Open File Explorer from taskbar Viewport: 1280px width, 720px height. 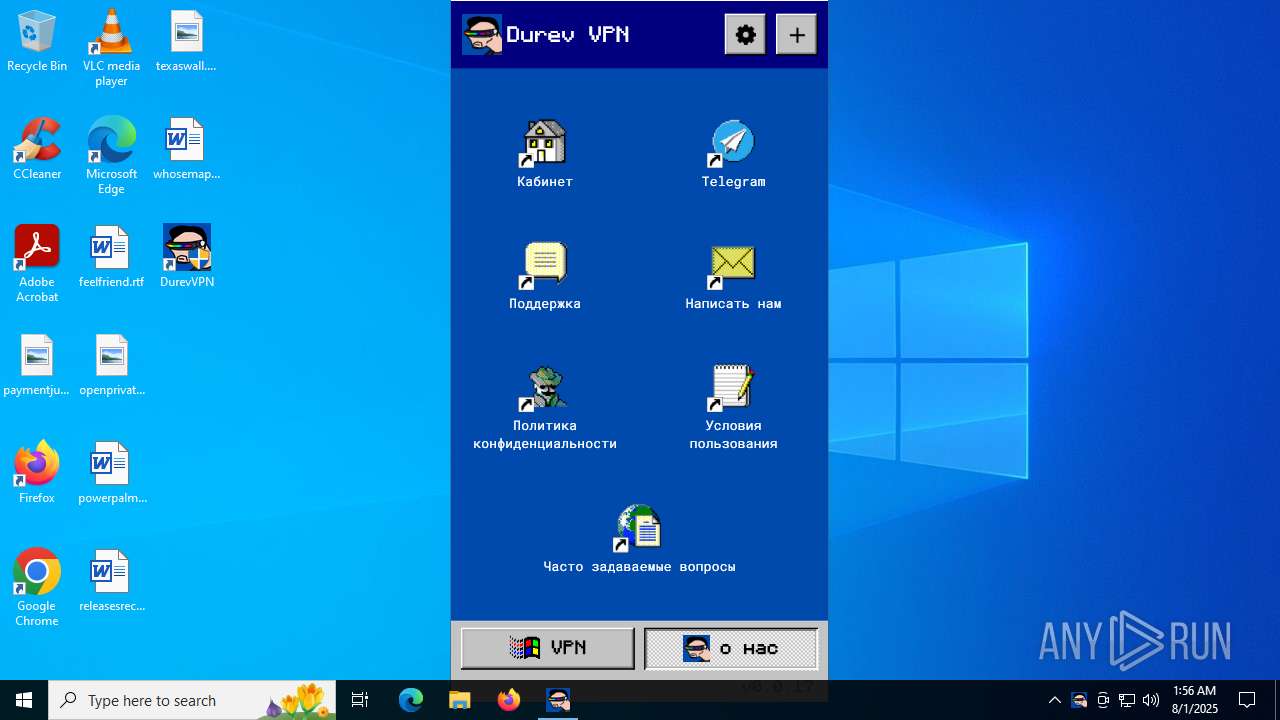pyautogui.click(x=460, y=700)
